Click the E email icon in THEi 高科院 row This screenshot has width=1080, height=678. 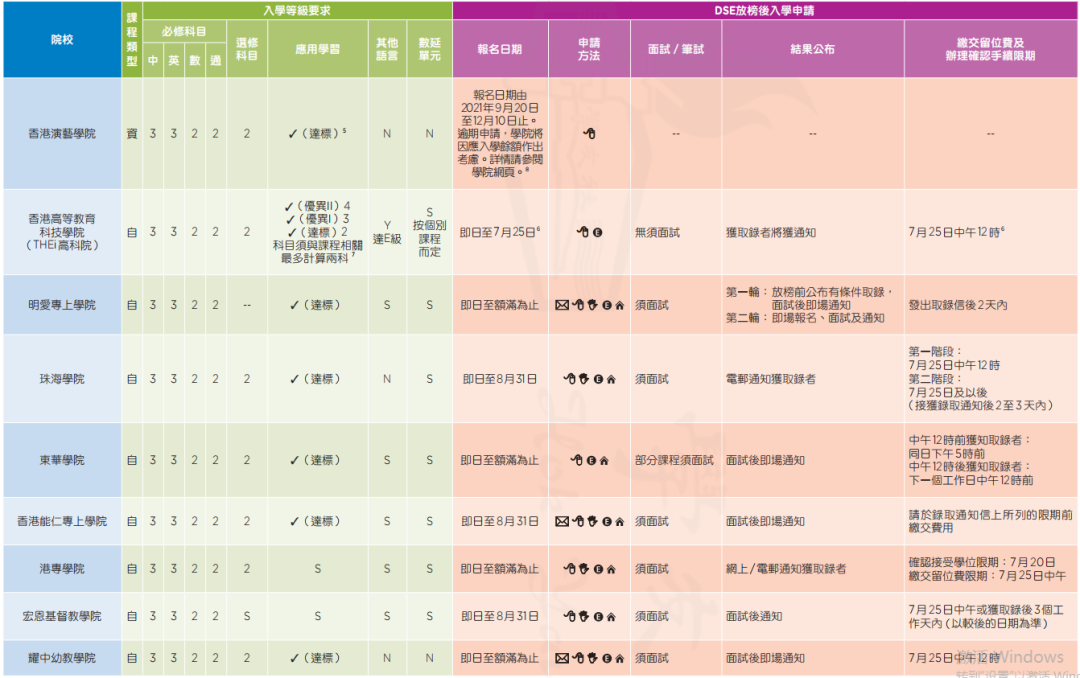click(x=597, y=232)
